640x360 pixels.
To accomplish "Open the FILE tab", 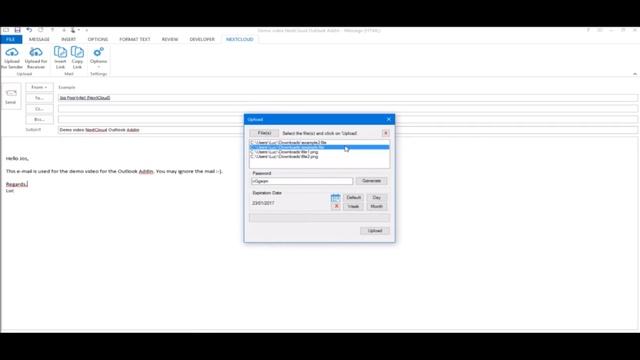I will click(11, 39).
